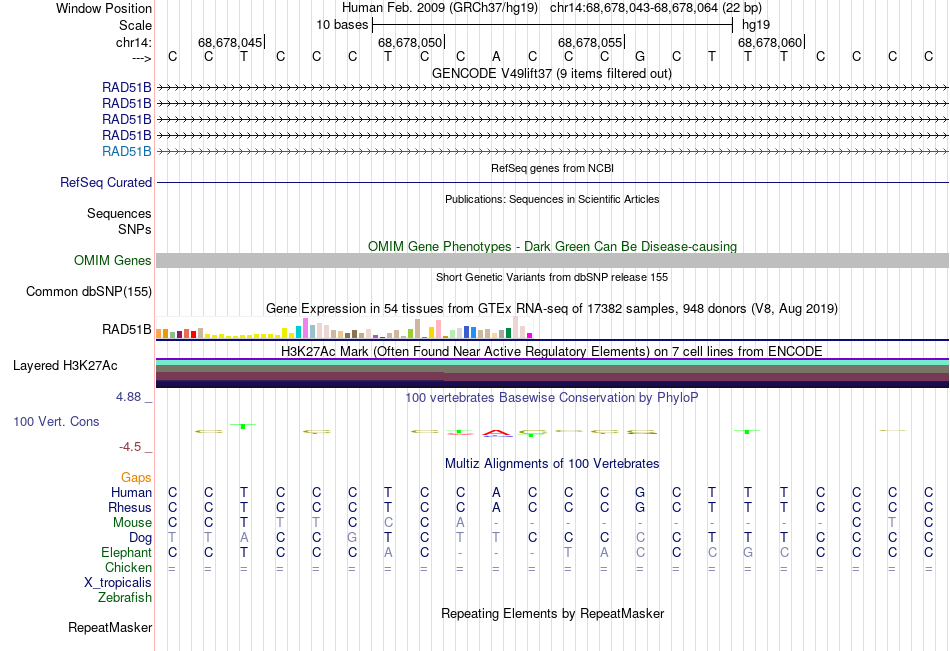Click the SNPs track label

pos(135,229)
